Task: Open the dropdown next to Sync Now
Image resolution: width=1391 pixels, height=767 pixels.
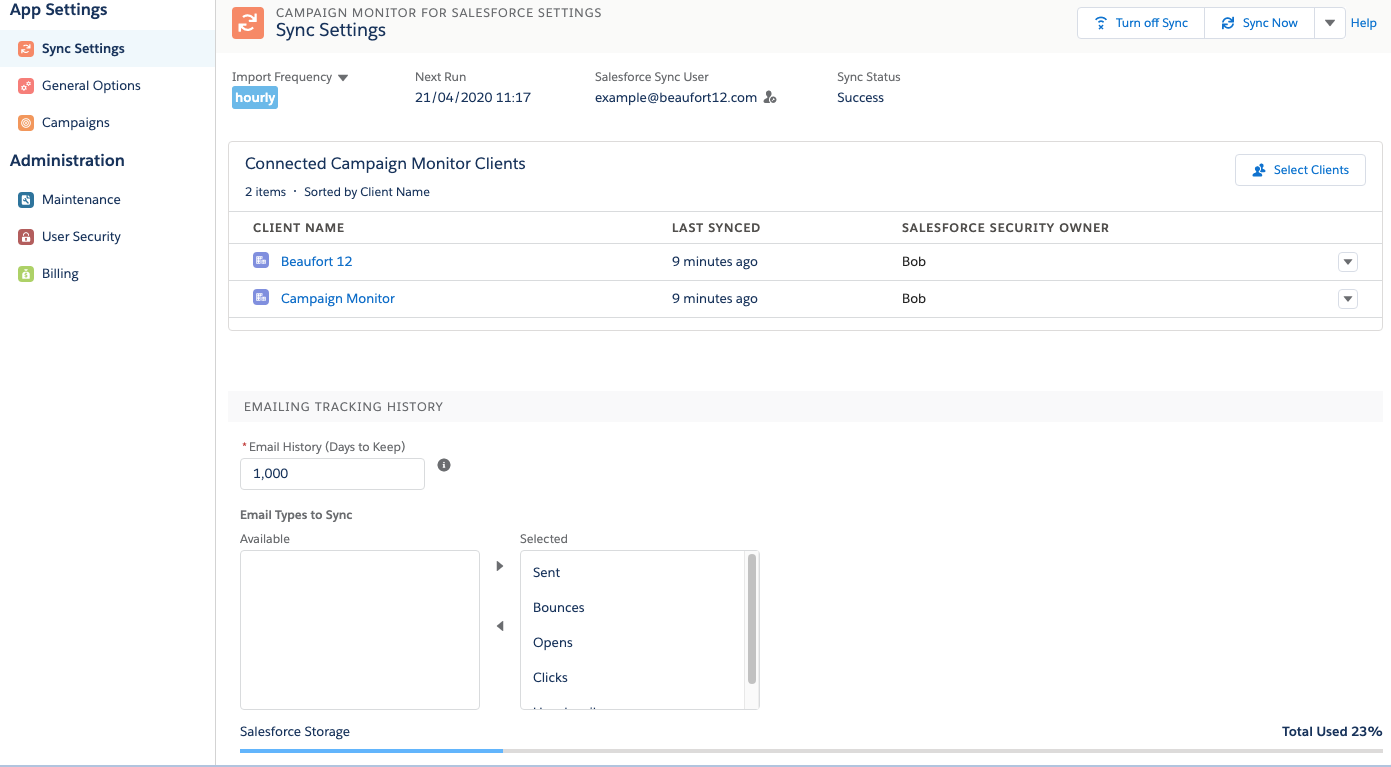Action: [1329, 23]
